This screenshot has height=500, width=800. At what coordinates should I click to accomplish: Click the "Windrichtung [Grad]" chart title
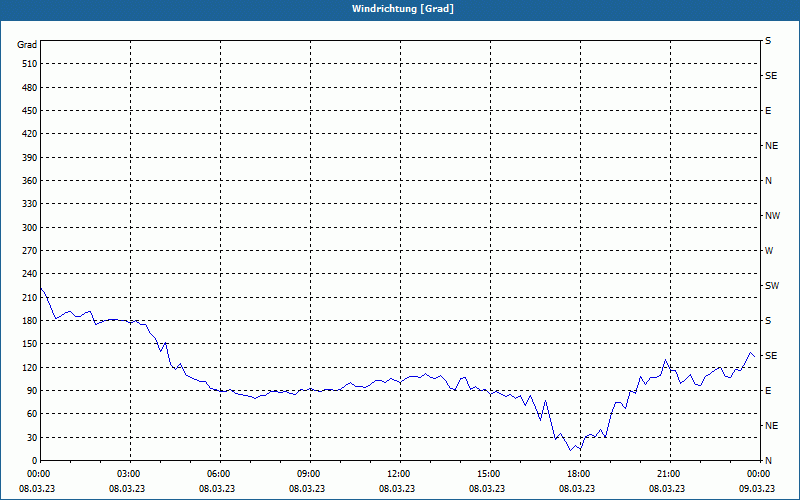pyautogui.click(x=403, y=9)
